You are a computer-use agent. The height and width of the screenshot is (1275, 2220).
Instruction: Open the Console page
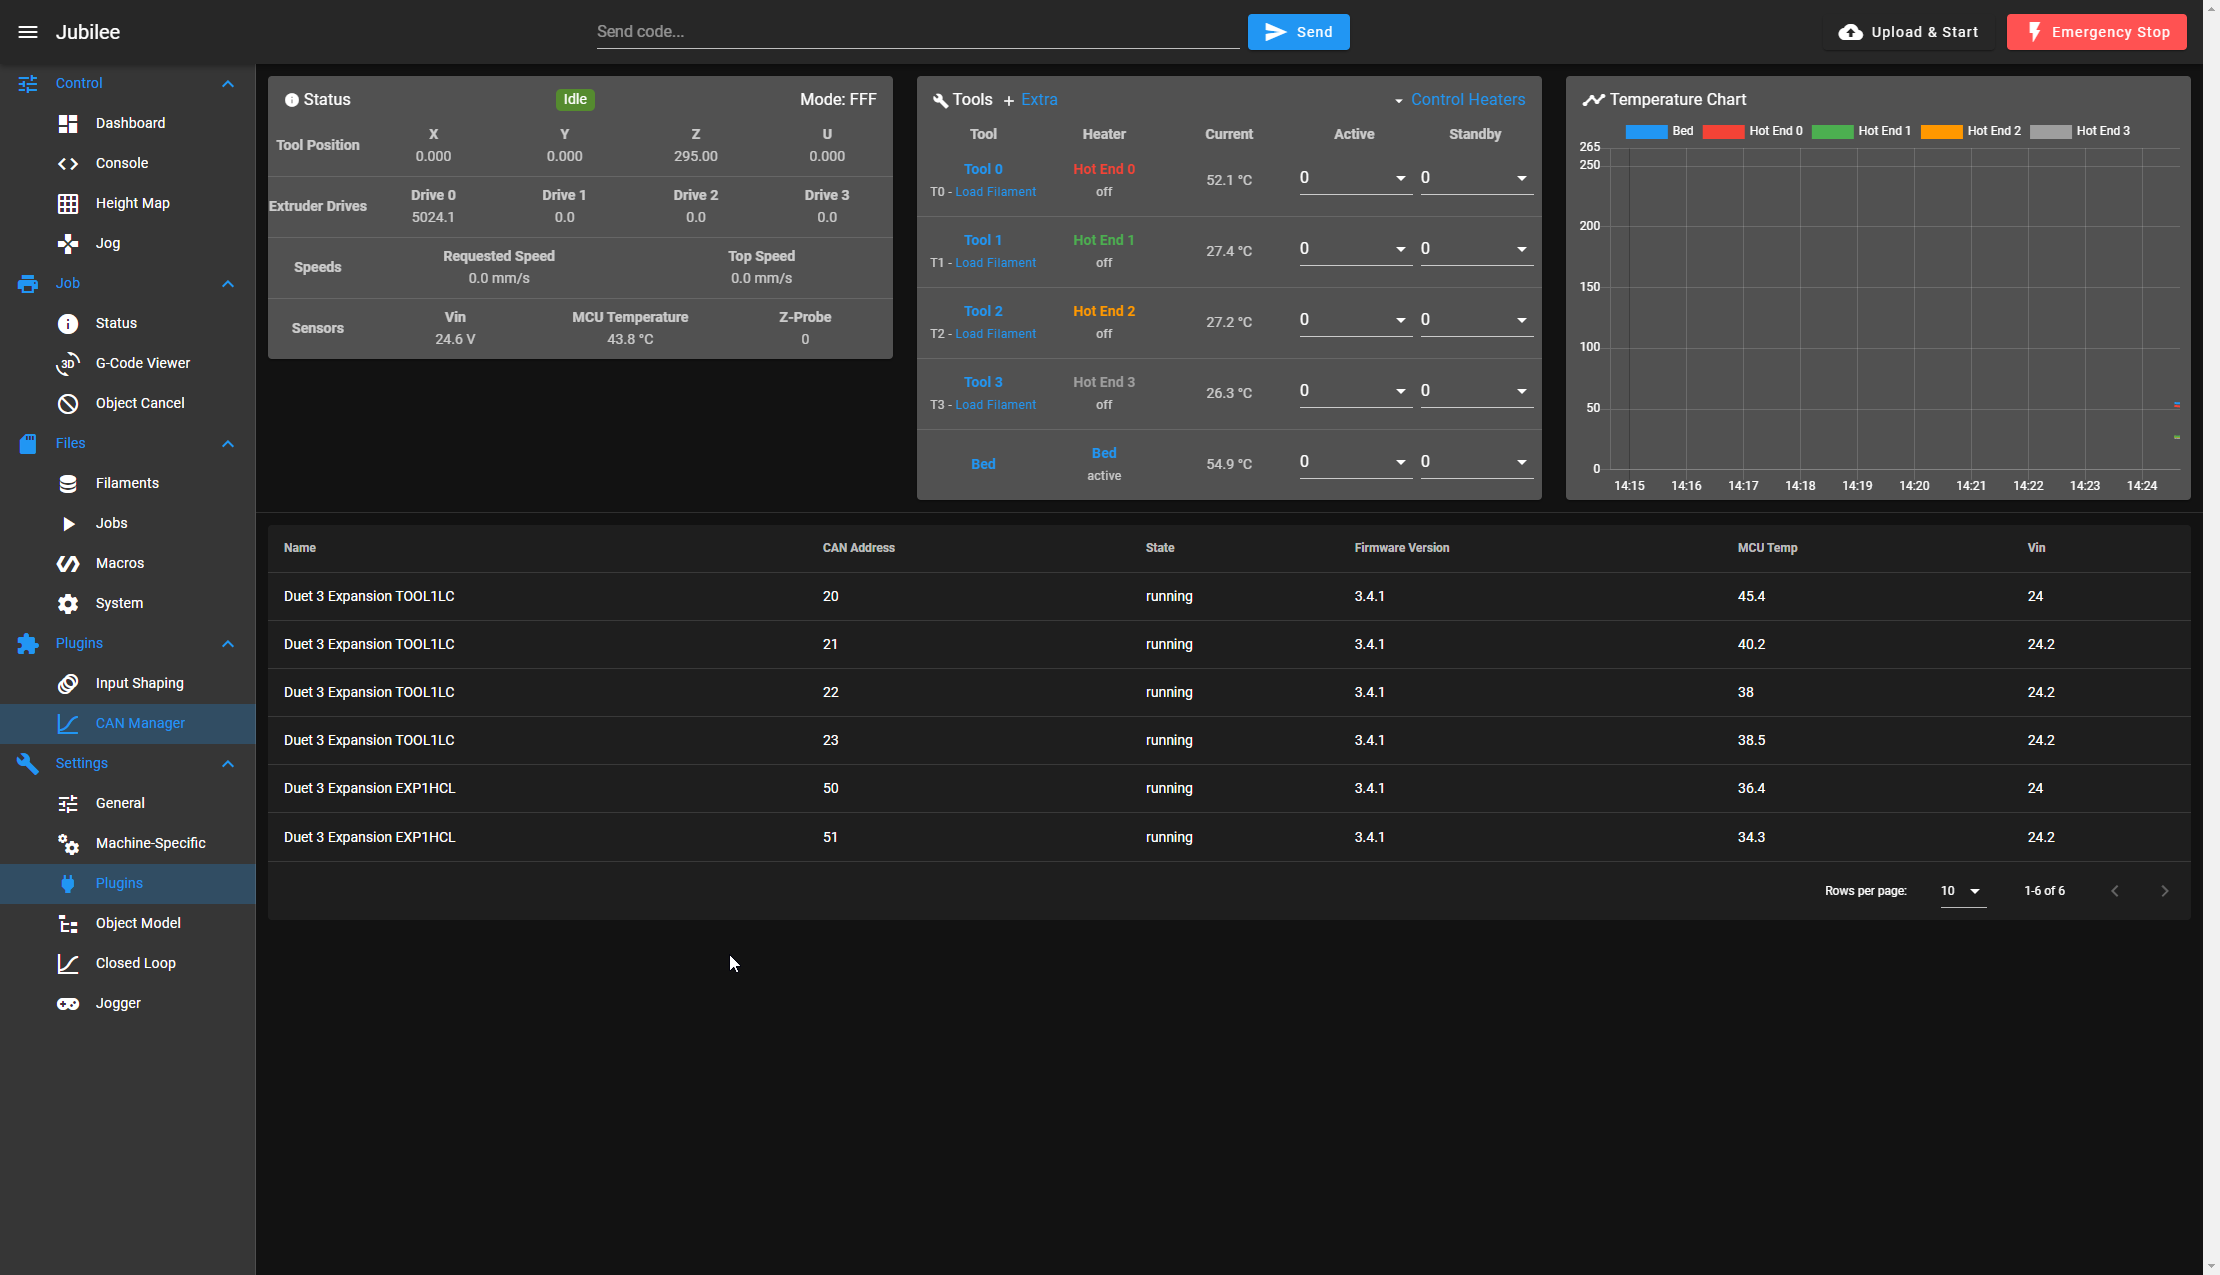click(122, 163)
